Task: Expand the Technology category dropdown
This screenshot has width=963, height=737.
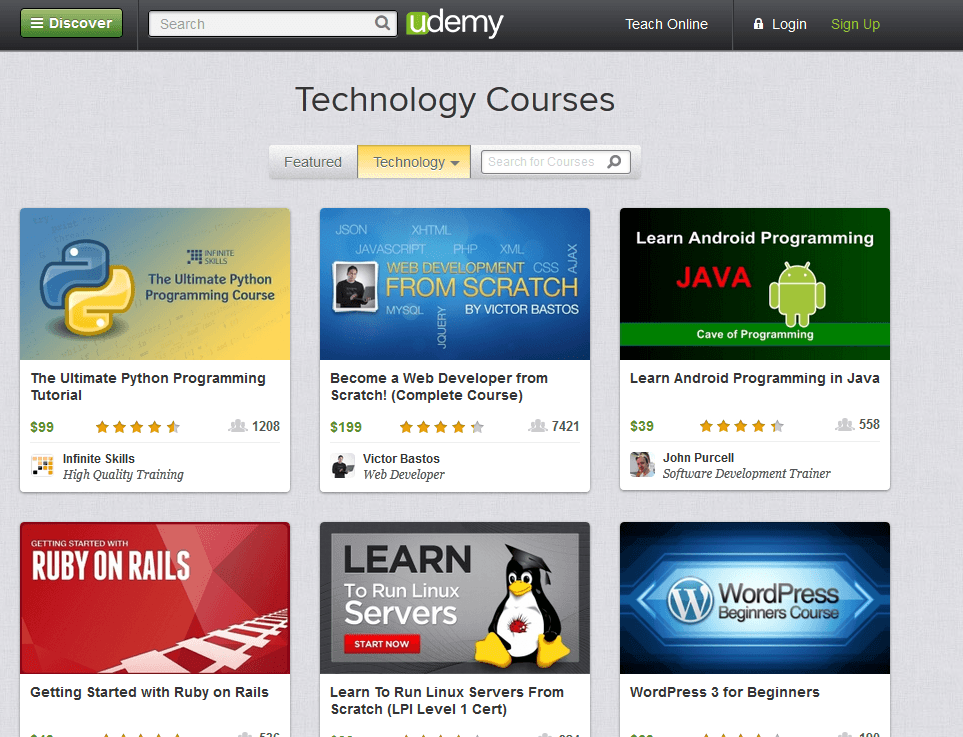Action: coord(414,162)
